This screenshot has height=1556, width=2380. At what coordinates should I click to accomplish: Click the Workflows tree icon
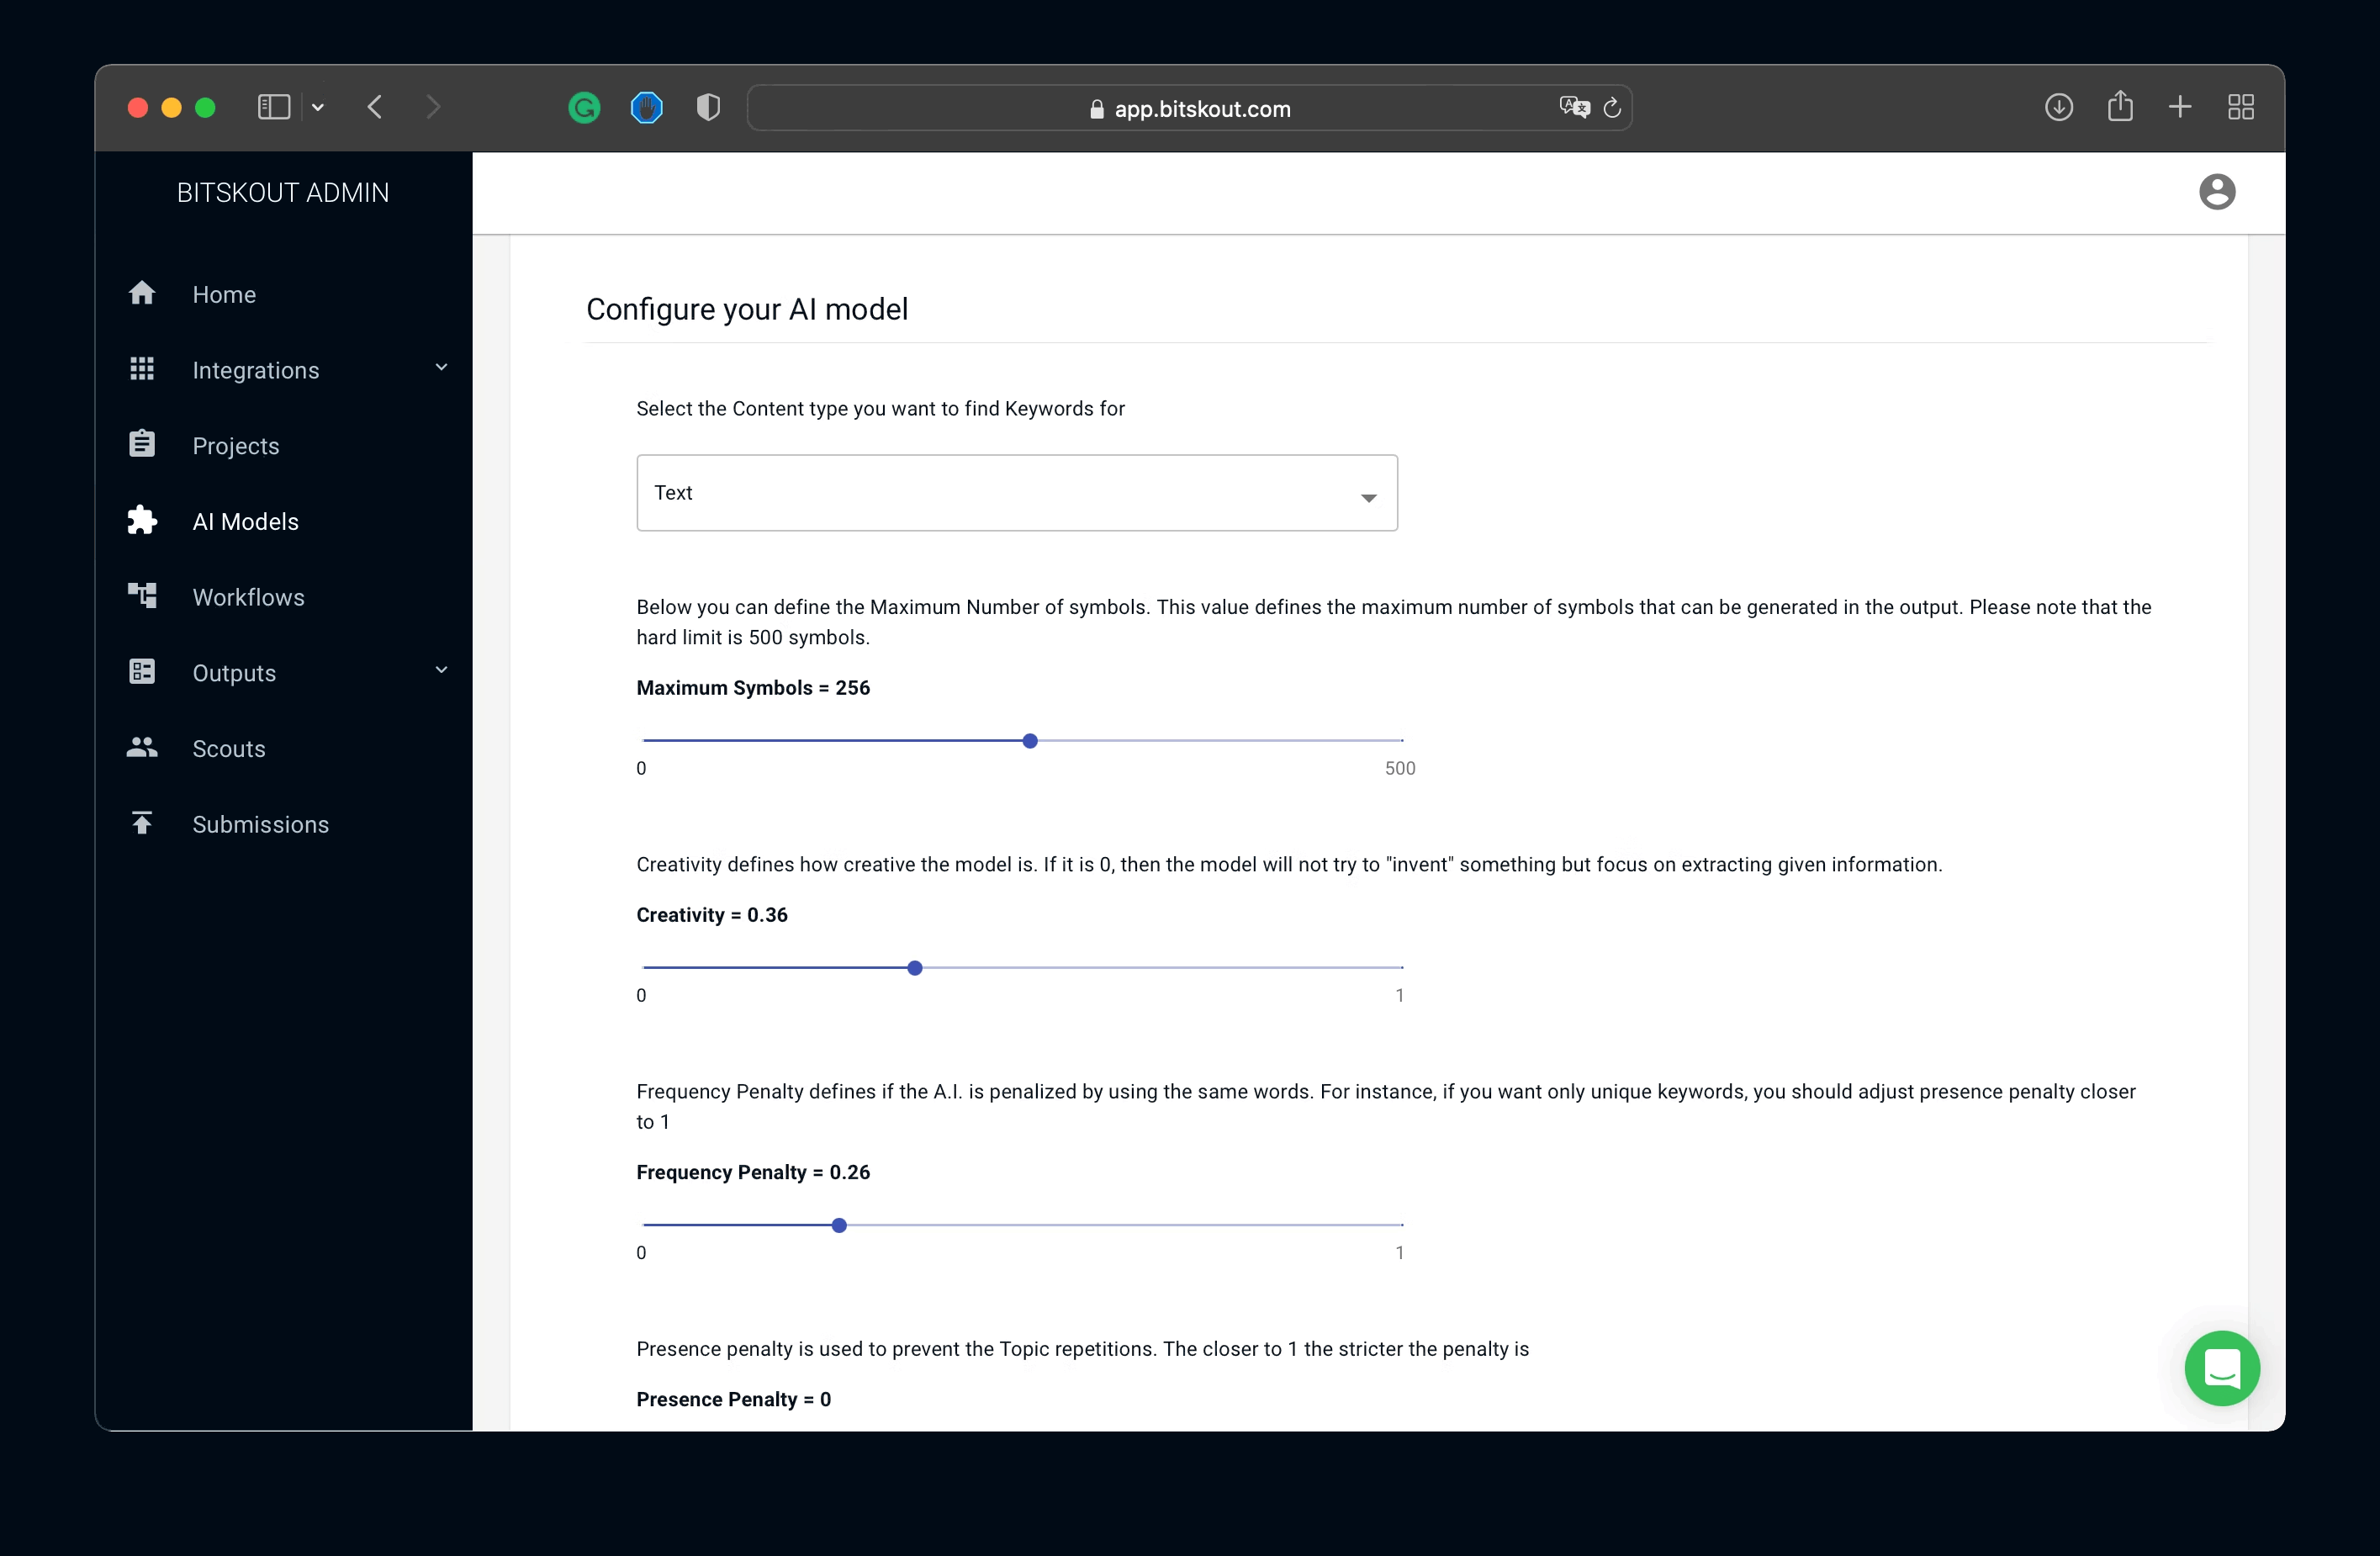(x=142, y=596)
